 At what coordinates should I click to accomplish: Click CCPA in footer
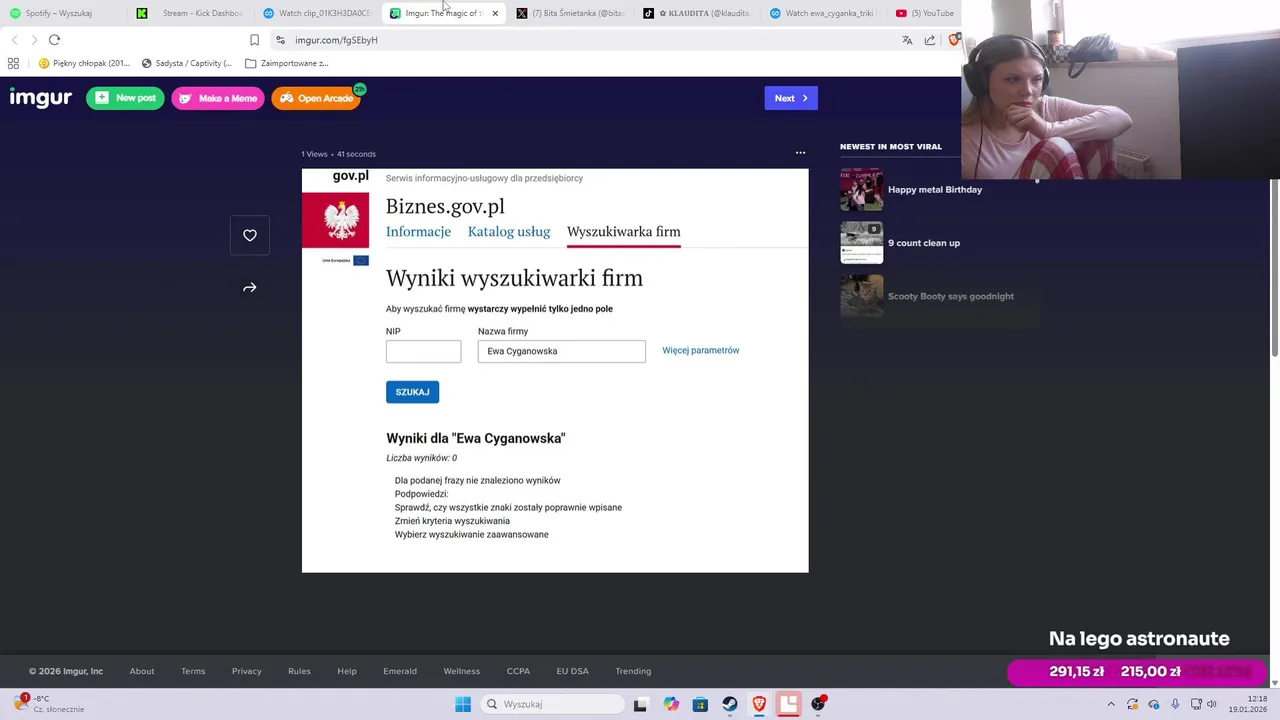click(x=518, y=671)
